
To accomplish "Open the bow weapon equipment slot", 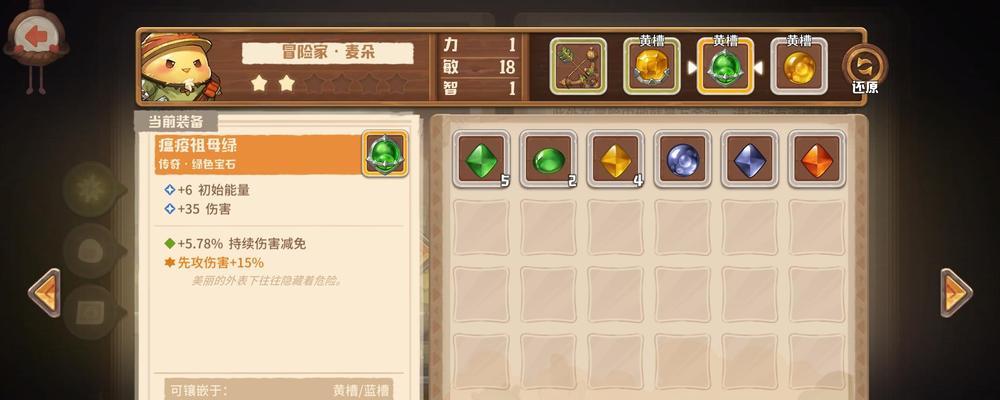I will (x=578, y=66).
